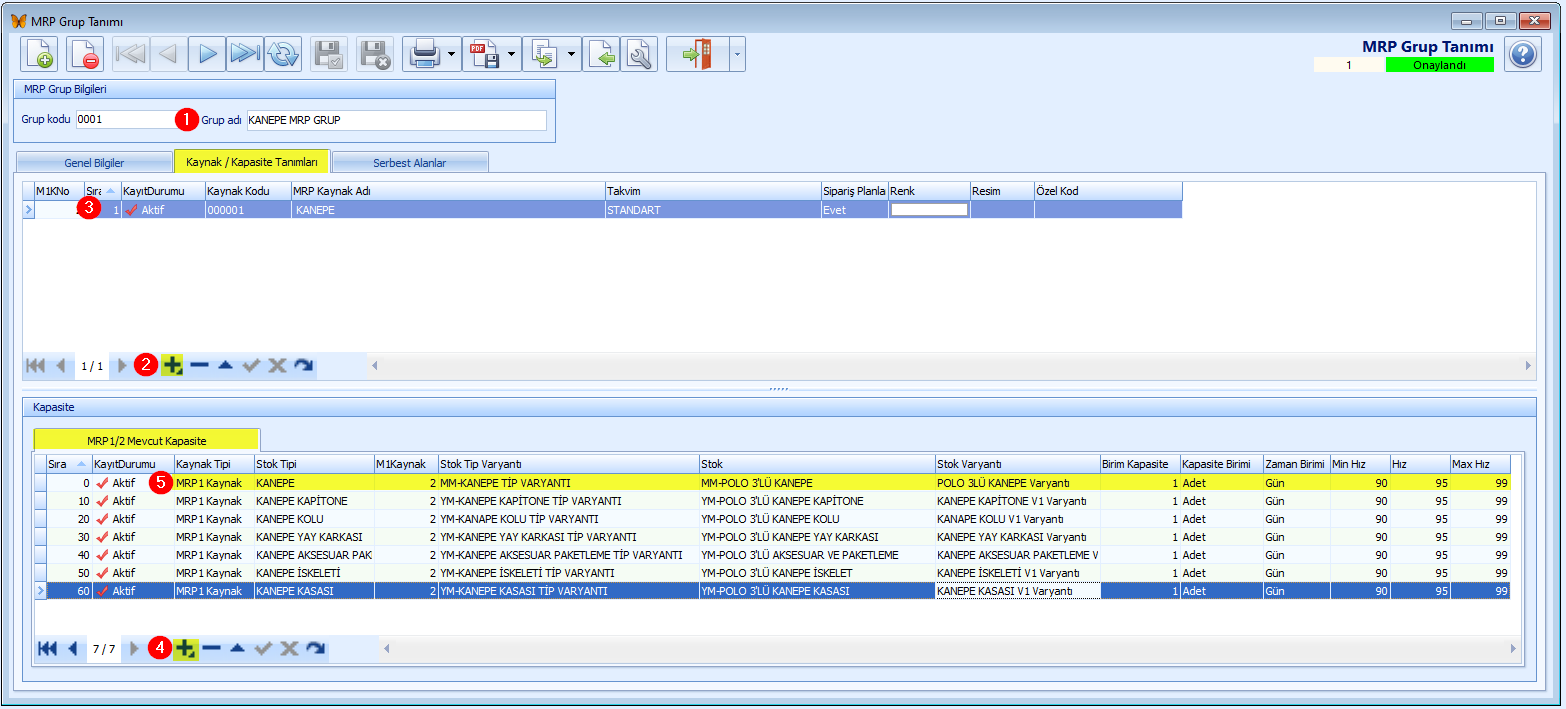Viewport: 1566px width, 709px height.
Task: Select STANDART cell in Takvim column
Action: point(712,210)
